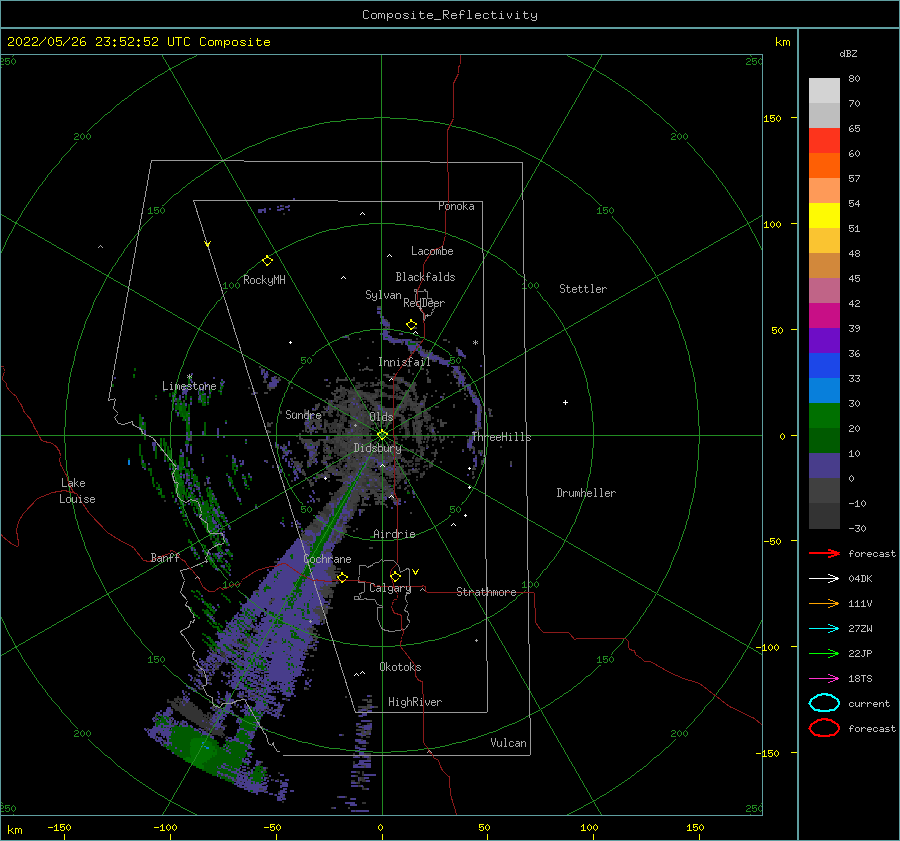
Task: Click the yellow diamond marker at Cochrane
Action: (343, 577)
